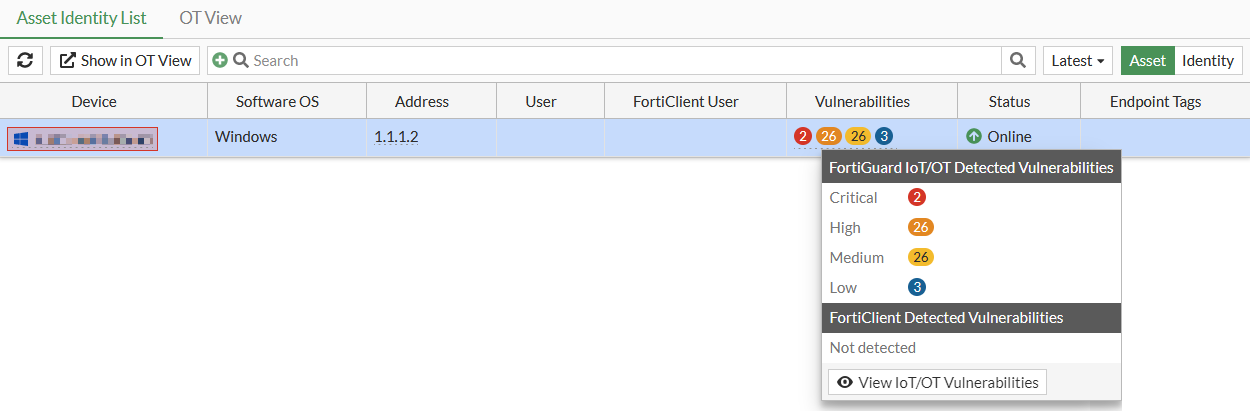Click View IoT/OT Vulnerabilities button
This screenshot has height=411, width=1250.
tap(937, 382)
